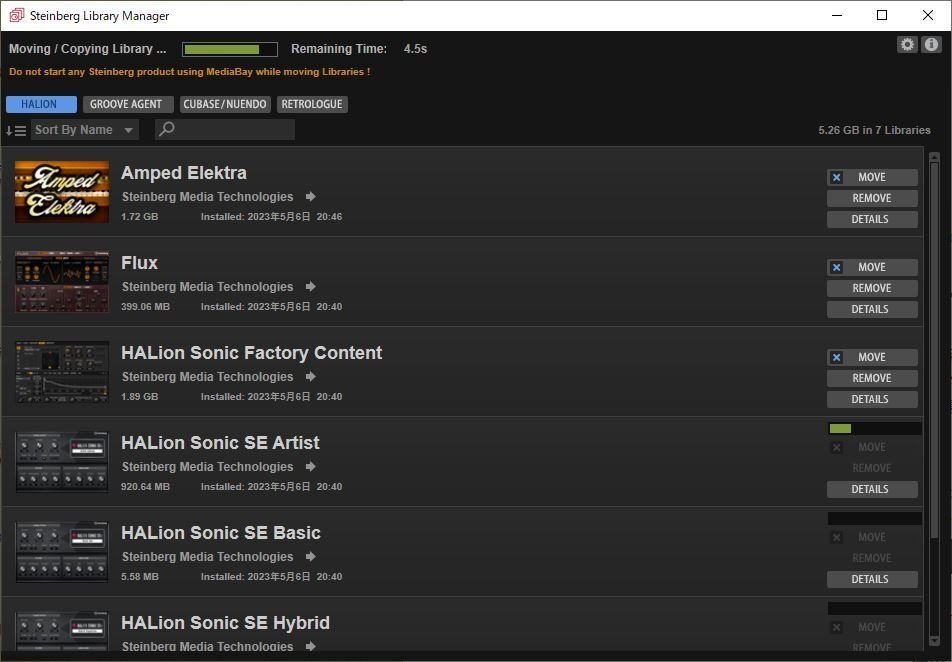Select the HALion Sonic Factory Content thumbnail
This screenshot has width=952, height=662.
pos(62,372)
